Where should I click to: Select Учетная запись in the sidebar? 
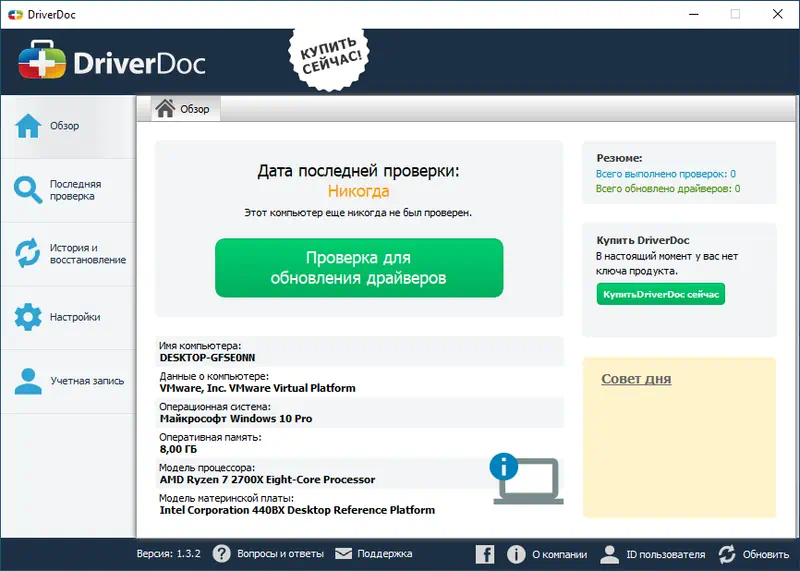68,381
